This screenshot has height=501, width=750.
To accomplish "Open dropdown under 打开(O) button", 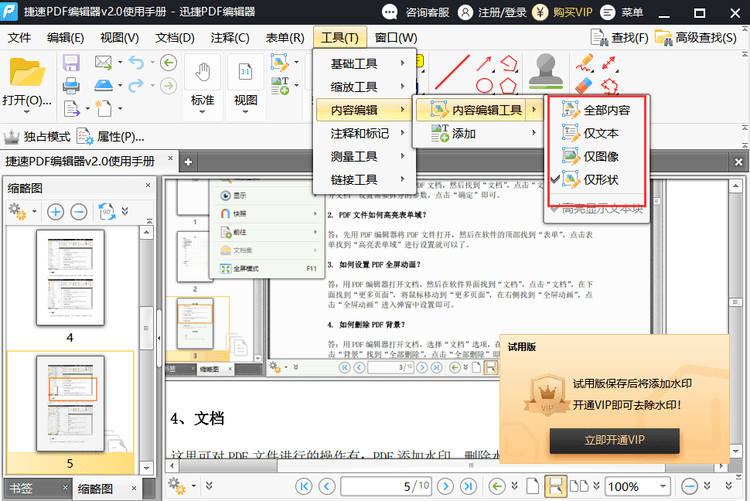I will (27, 112).
